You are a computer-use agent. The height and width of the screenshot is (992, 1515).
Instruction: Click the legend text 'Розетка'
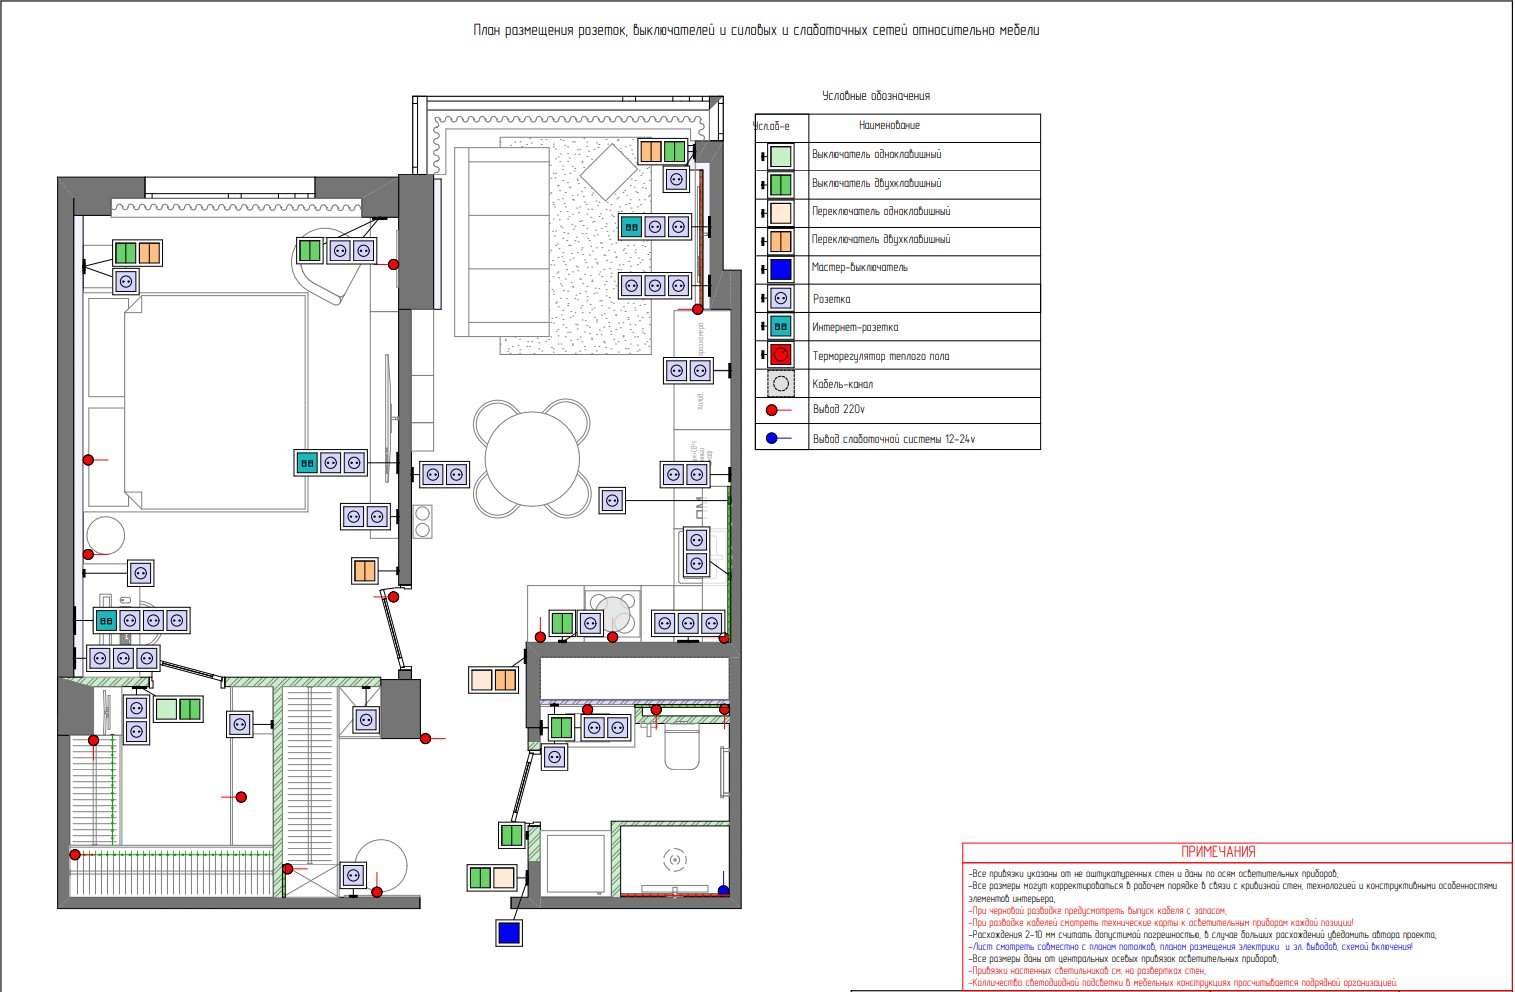[x=832, y=299]
